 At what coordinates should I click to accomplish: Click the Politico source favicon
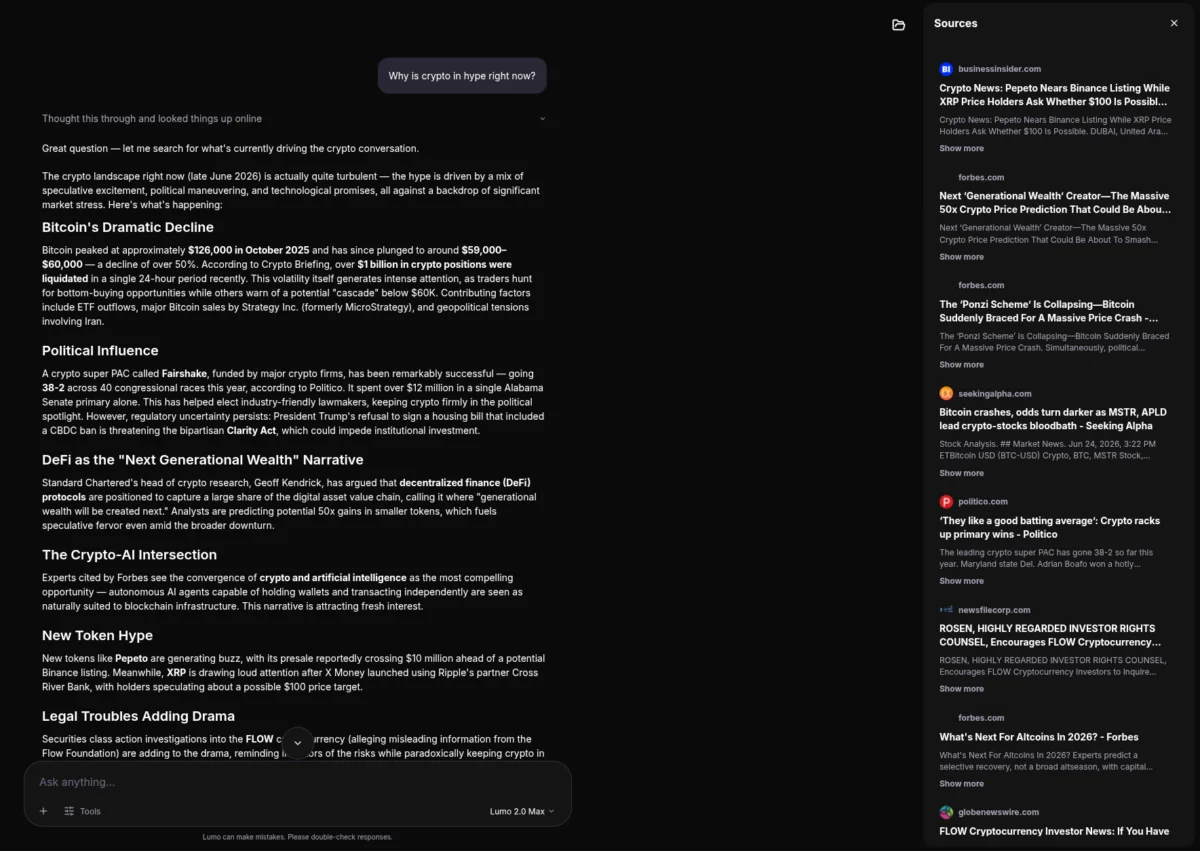click(946, 502)
